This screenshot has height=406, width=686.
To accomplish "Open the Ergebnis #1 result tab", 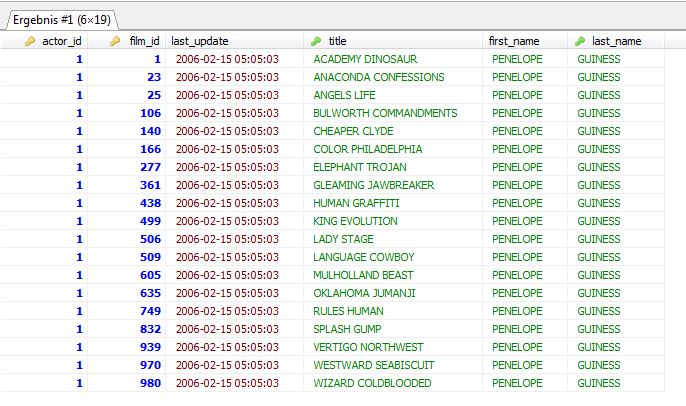I will pos(58,18).
